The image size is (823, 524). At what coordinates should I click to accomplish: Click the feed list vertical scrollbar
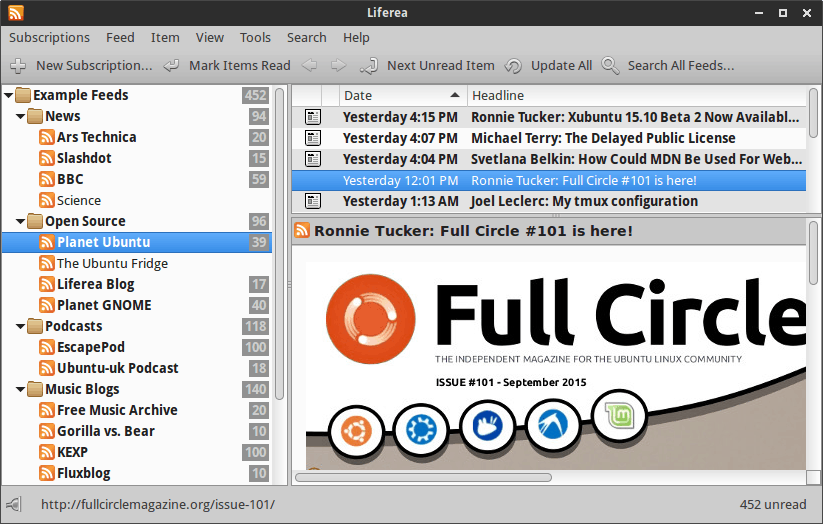pos(279,244)
